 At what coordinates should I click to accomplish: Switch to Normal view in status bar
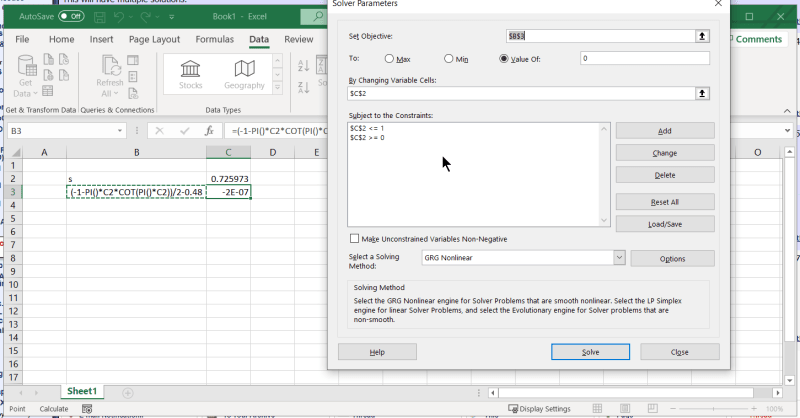[597, 408]
